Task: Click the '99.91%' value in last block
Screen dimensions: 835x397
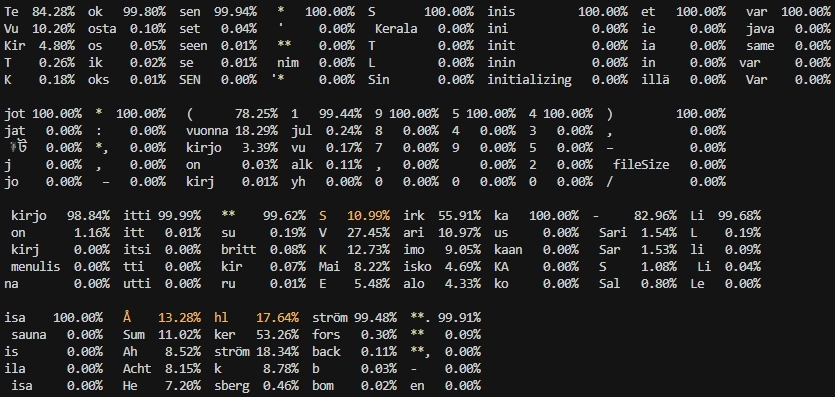Action: point(460,318)
